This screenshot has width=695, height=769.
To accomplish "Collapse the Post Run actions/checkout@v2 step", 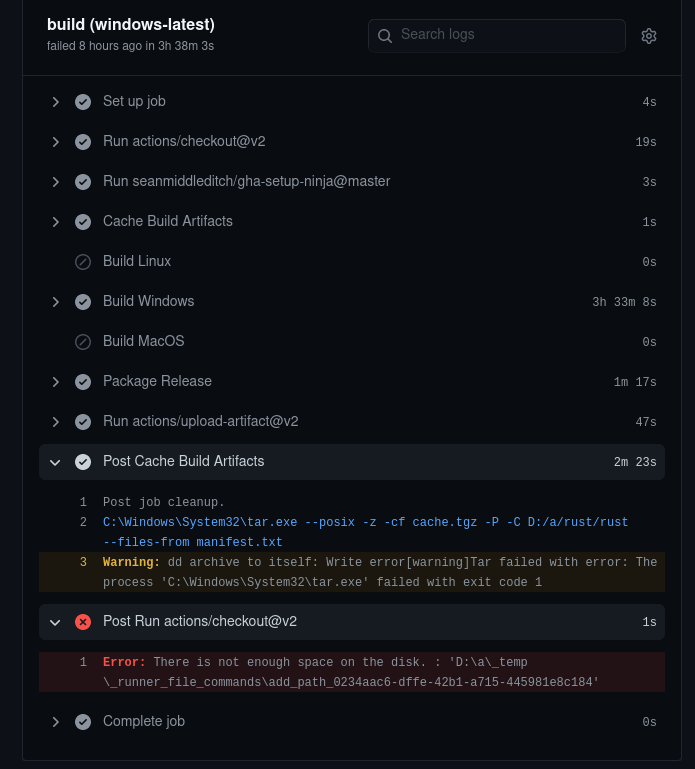I will (x=55, y=622).
